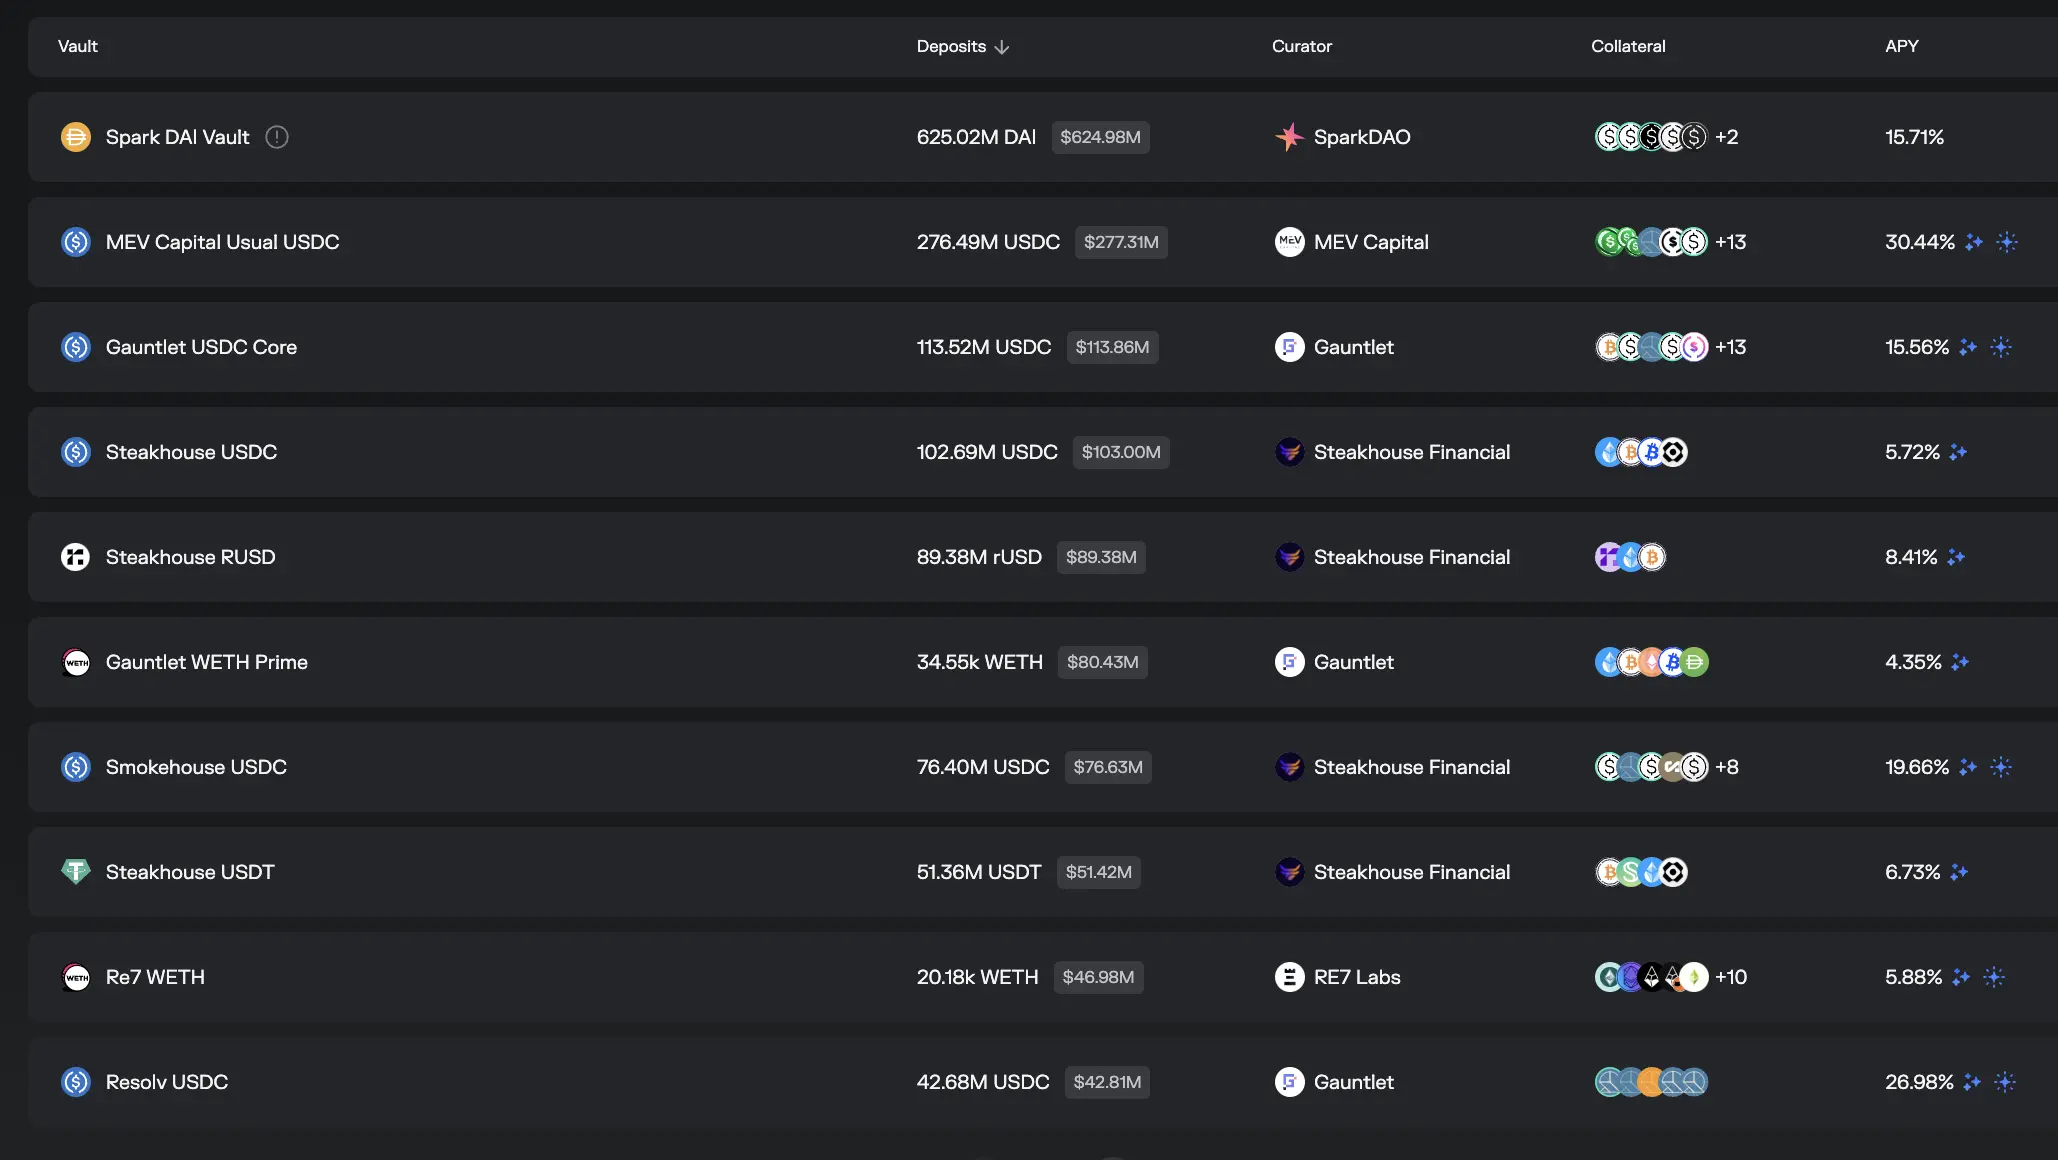2058x1160 pixels.
Task: Sort the table by the Vault column header
Action: (x=78, y=46)
